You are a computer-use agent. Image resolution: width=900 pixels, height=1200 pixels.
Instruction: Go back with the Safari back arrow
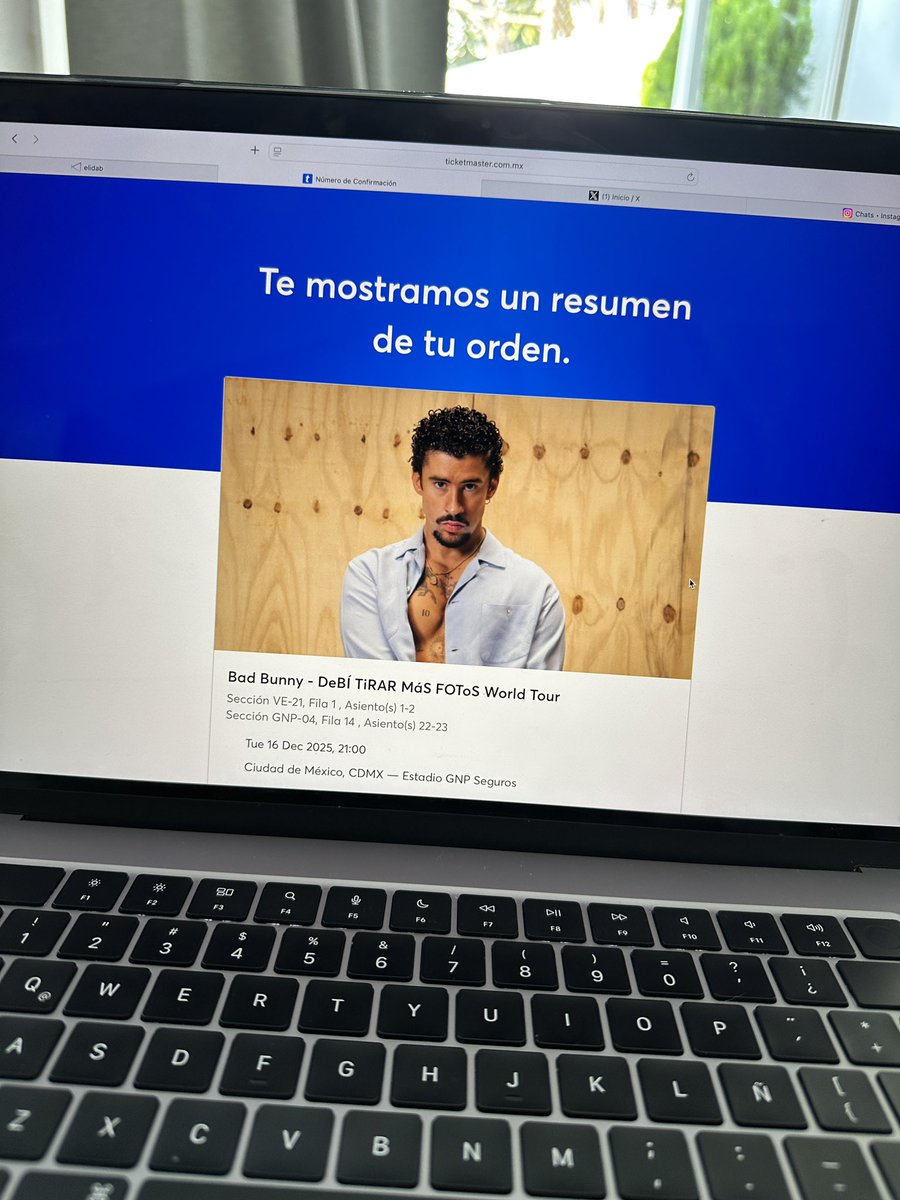coord(14,139)
